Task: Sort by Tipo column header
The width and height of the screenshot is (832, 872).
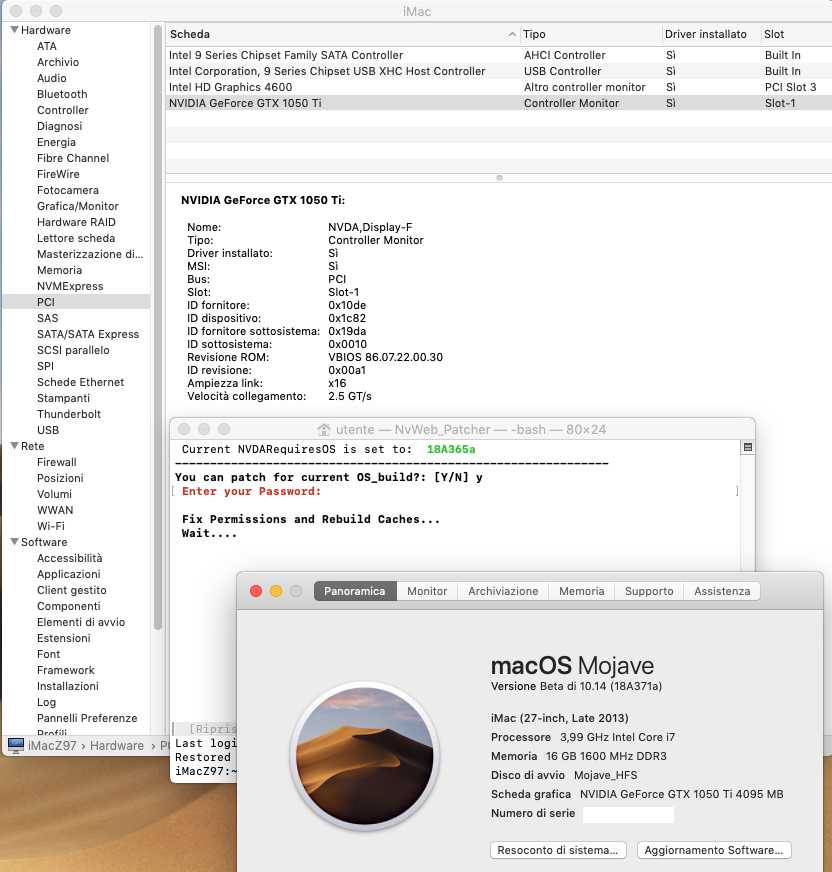Action: tap(591, 34)
